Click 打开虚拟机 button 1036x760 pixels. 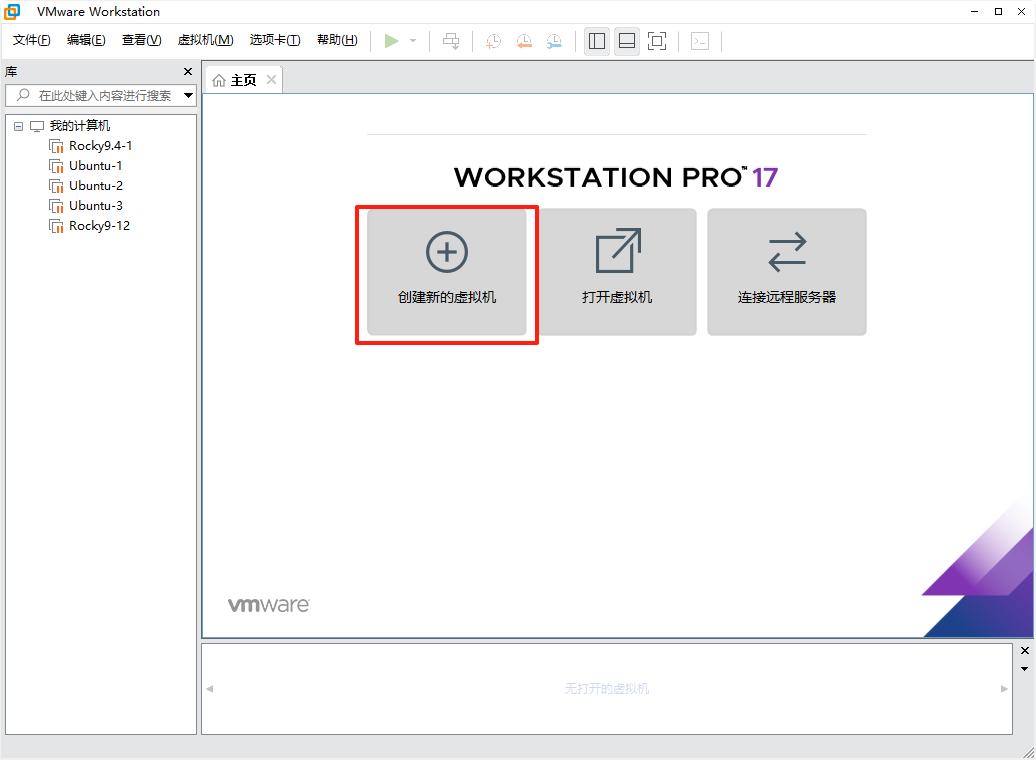pyautogui.click(x=617, y=272)
